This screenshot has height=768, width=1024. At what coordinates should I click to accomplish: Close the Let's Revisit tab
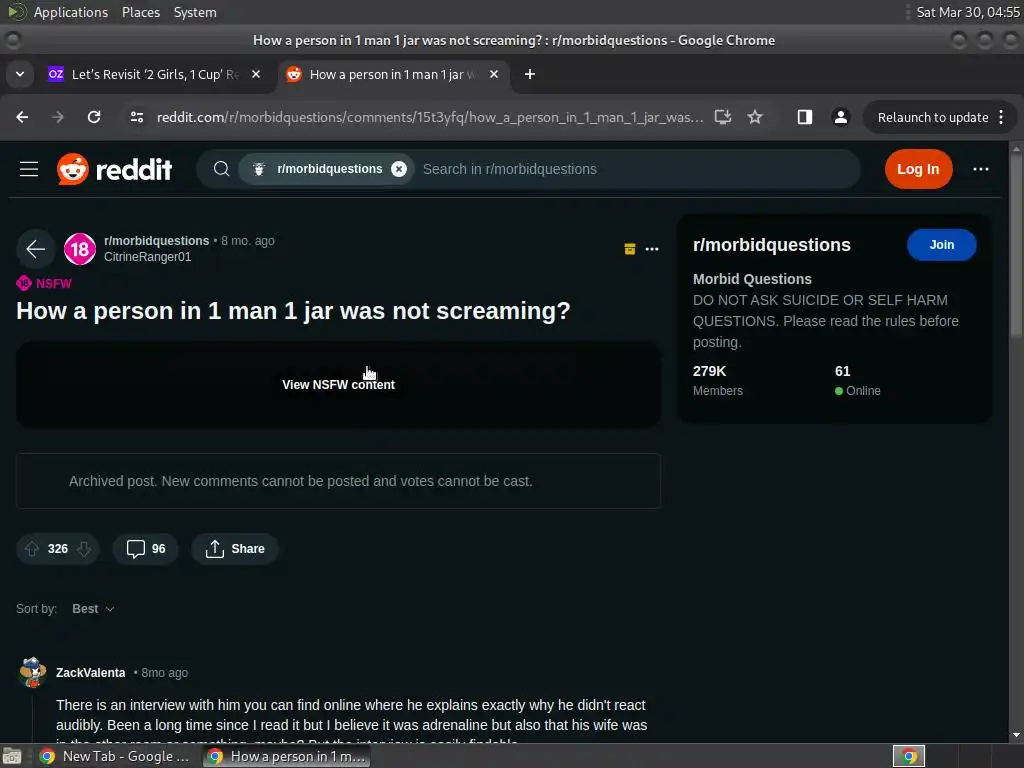coord(256,74)
